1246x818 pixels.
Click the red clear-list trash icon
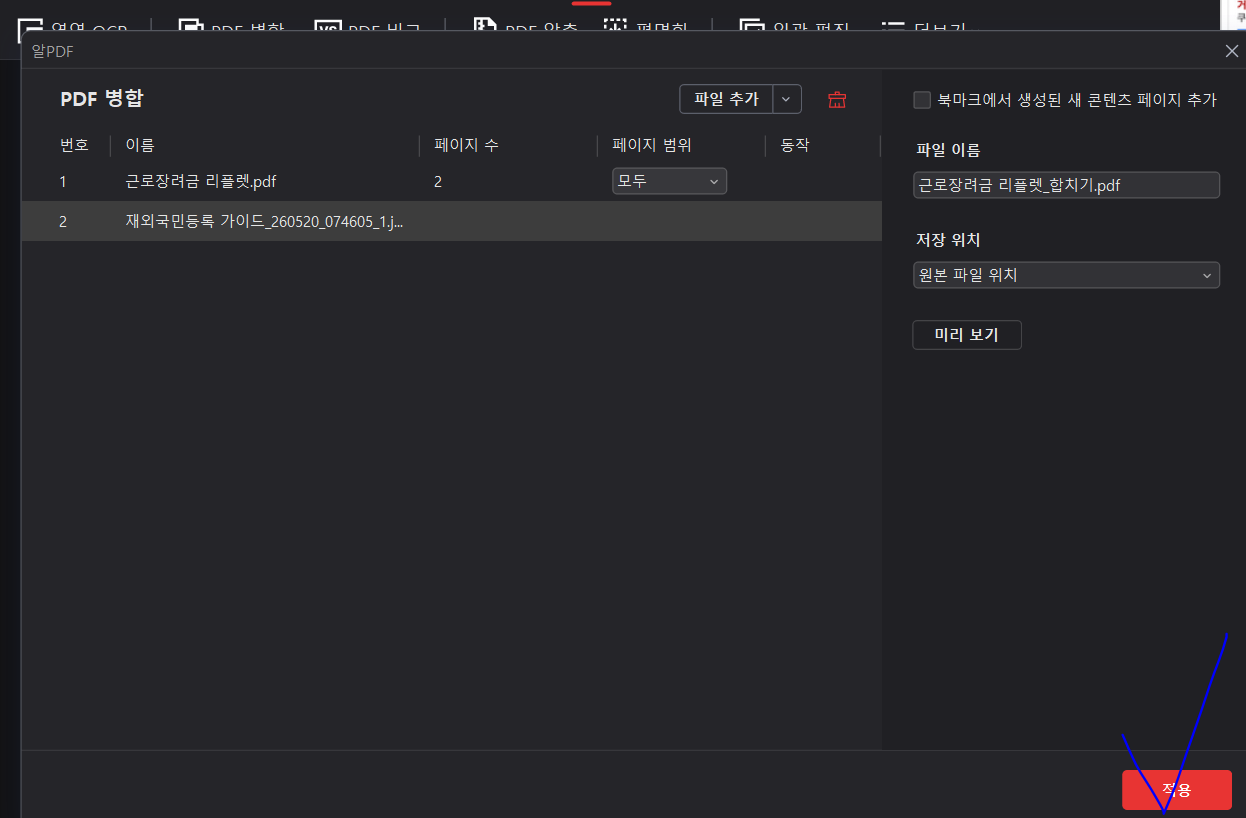pyautogui.click(x=837, y=100)
